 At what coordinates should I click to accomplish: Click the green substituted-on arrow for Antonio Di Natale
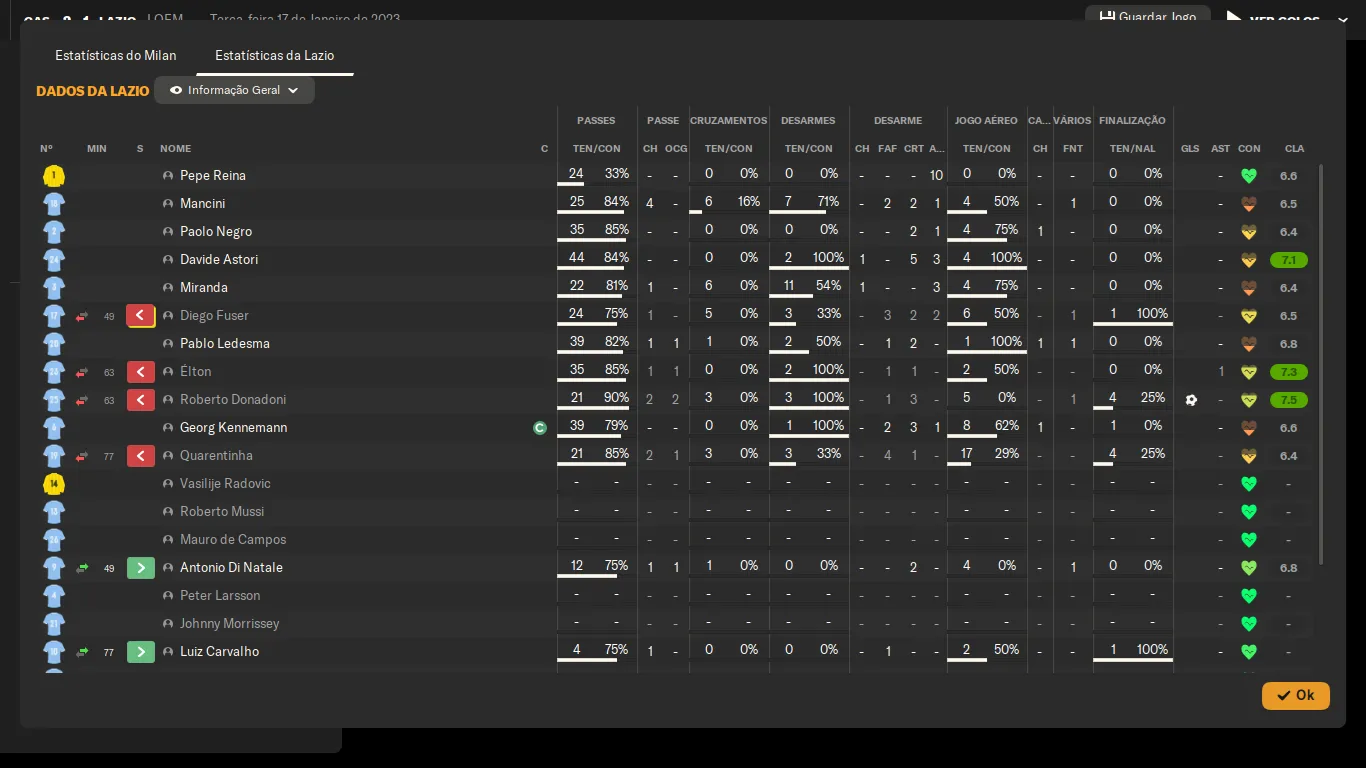140,568
